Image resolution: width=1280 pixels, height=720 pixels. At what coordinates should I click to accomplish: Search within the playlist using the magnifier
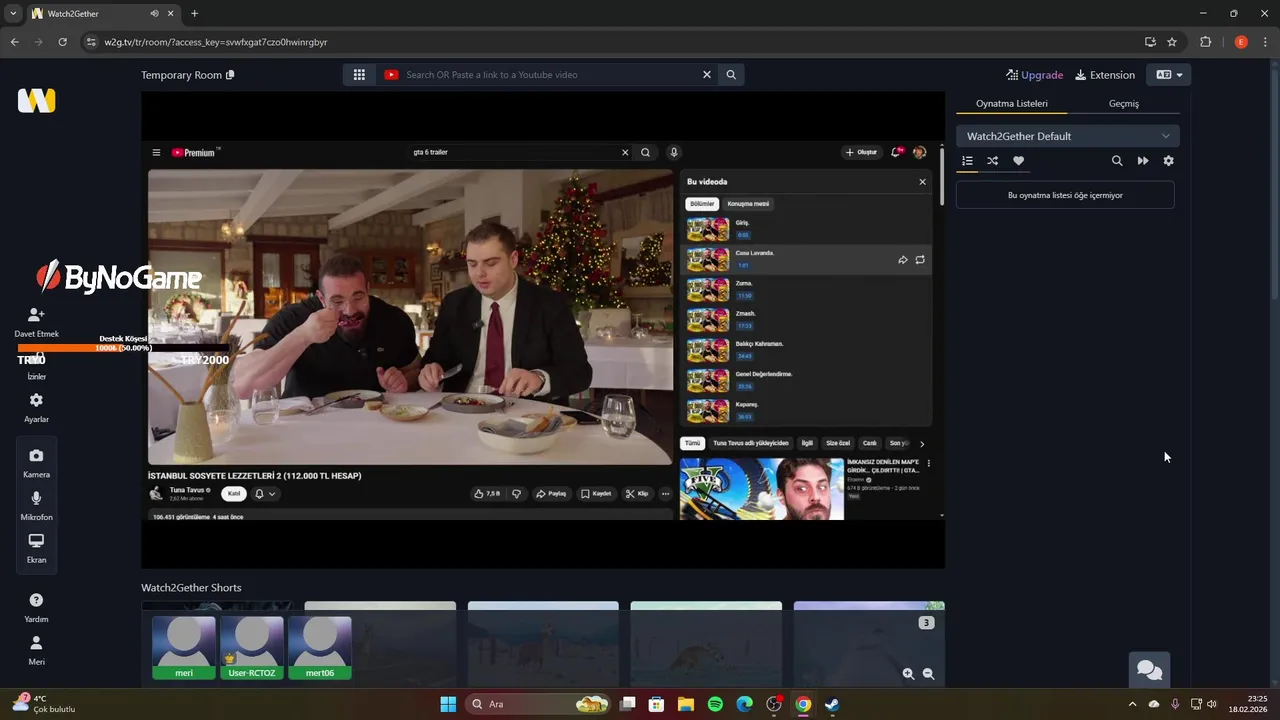tap(1117, 161)
